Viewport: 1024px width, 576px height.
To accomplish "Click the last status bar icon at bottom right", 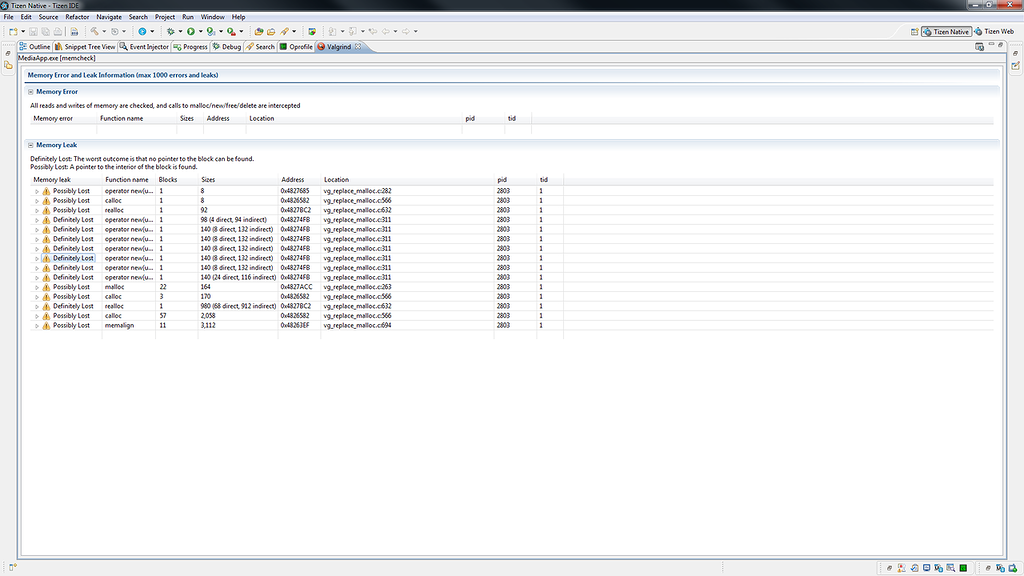I will click(x=1013, y=568).
